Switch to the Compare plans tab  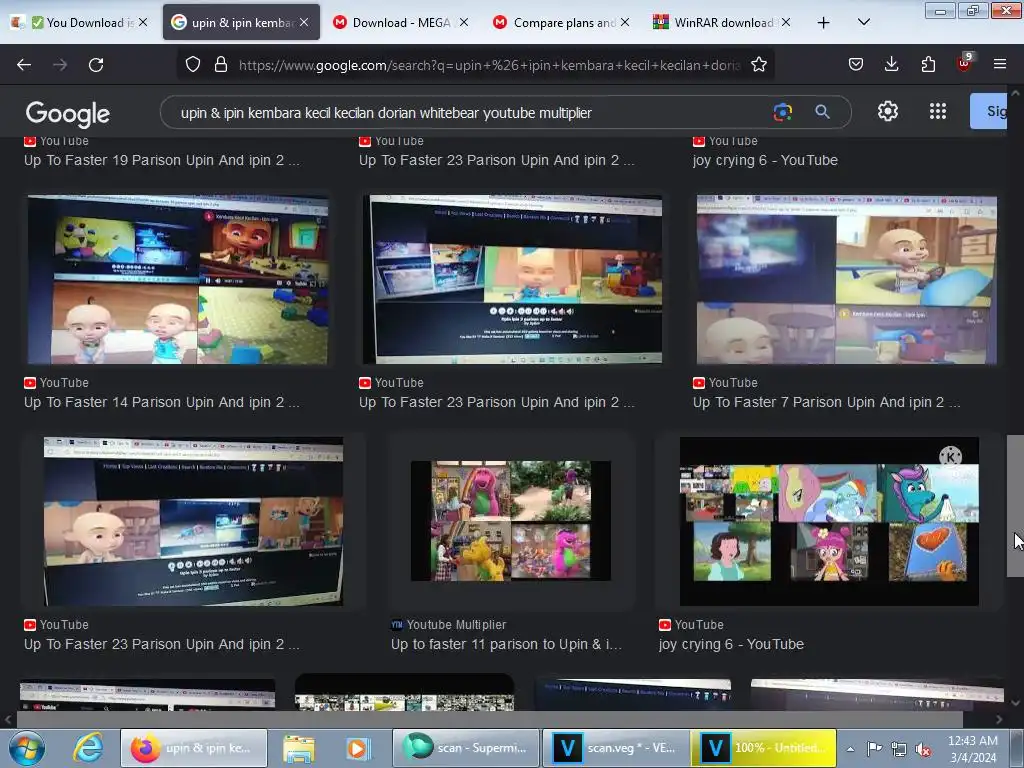(561, 22)
